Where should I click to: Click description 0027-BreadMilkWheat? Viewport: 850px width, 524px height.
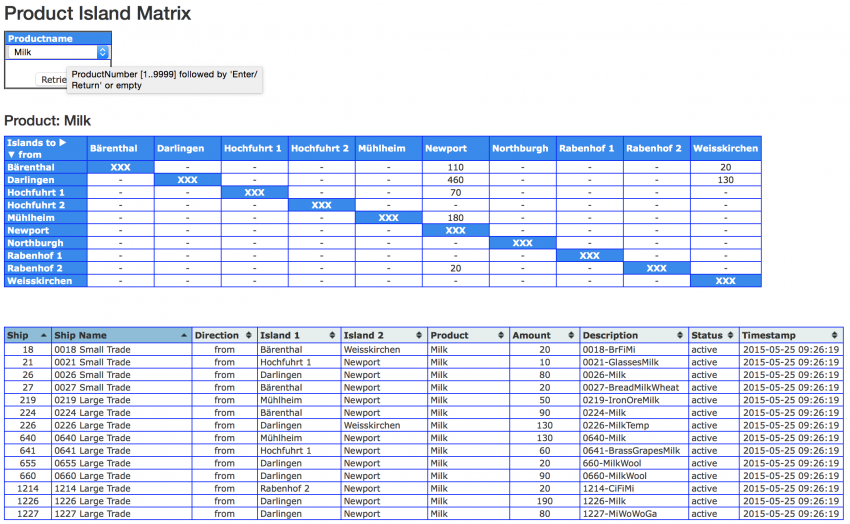(631, 387)
